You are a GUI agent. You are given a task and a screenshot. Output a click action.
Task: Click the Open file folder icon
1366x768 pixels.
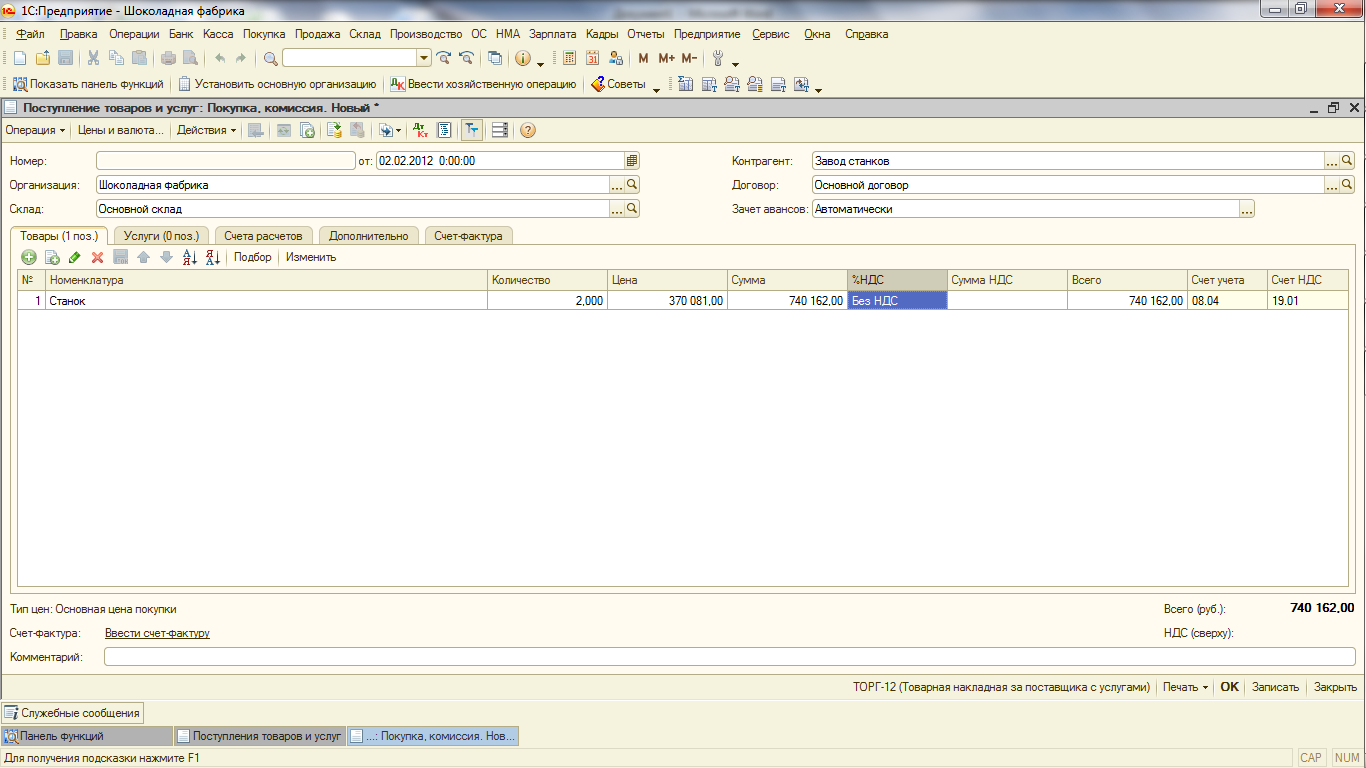42,58
